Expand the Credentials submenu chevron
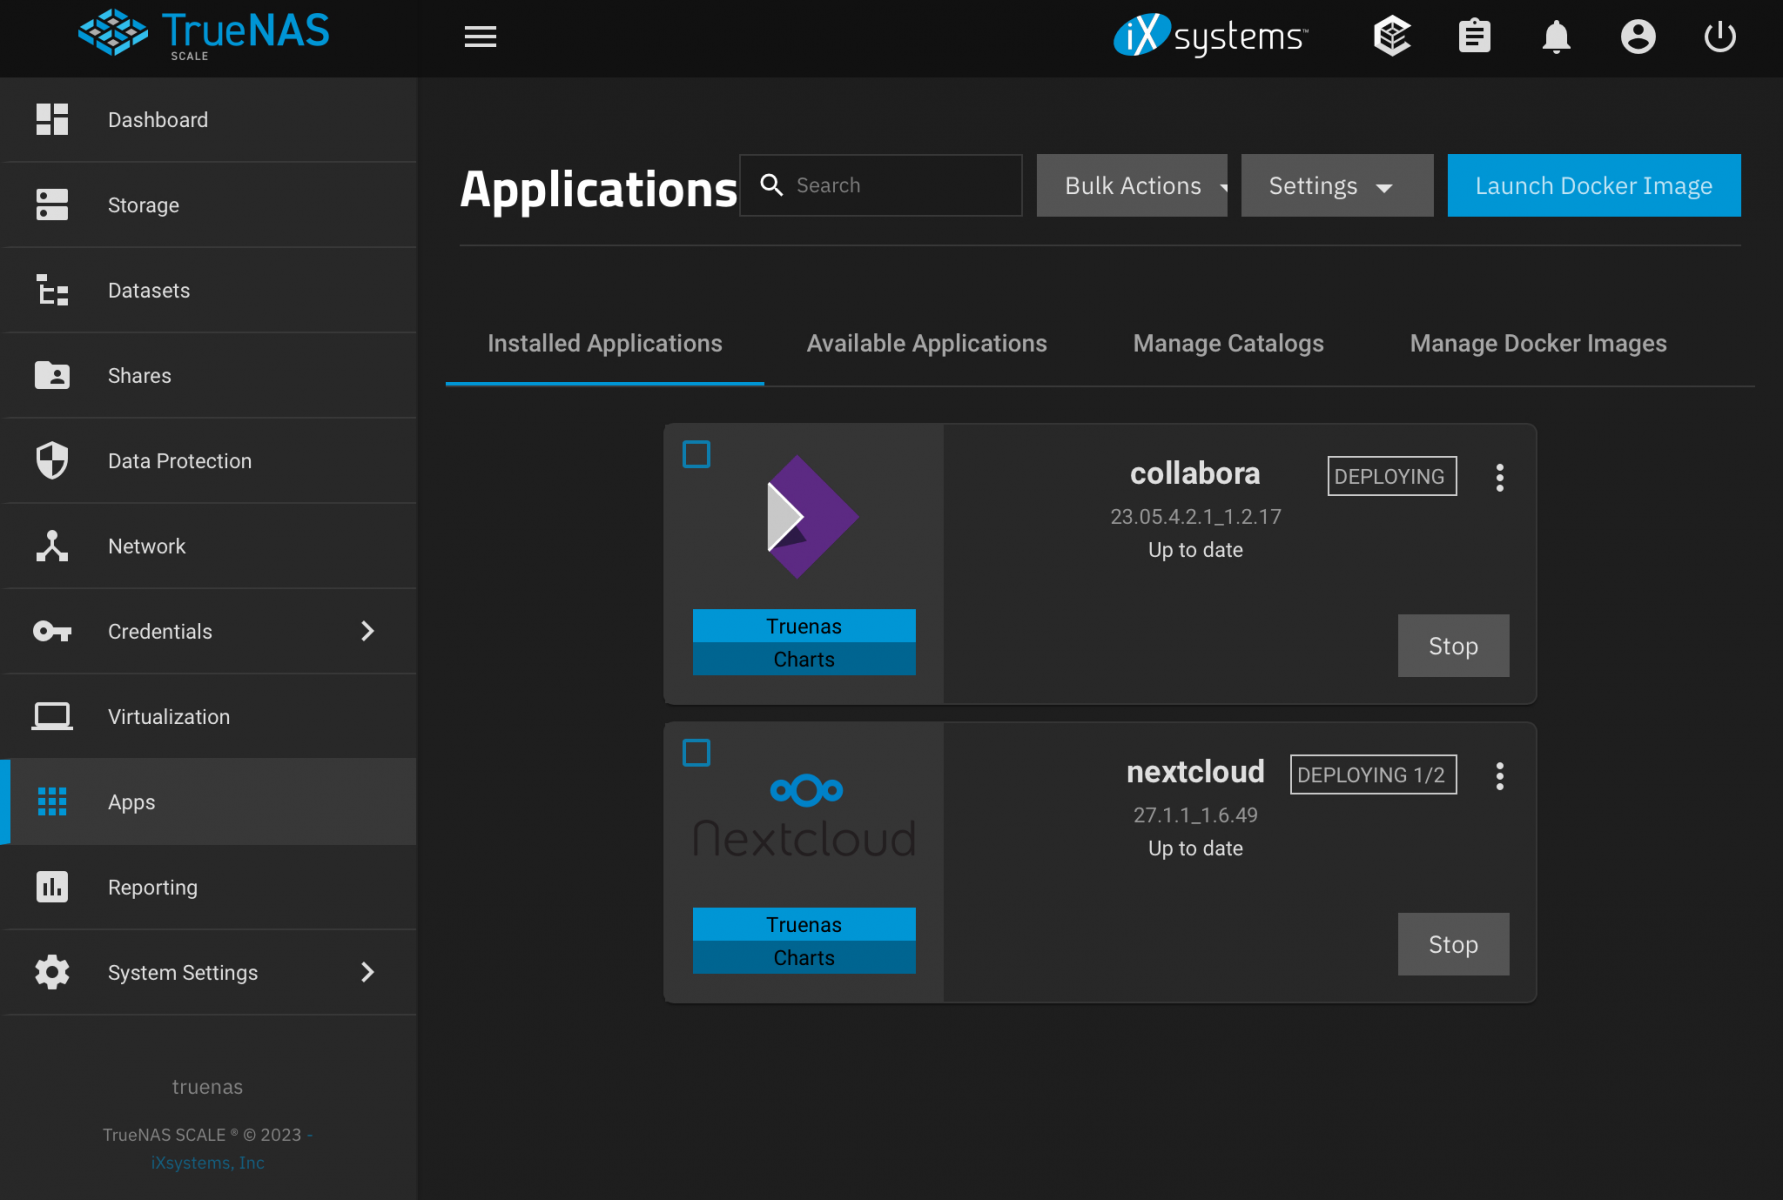The width and height of the screenshot is (1783, 1200). coord(367,631)
